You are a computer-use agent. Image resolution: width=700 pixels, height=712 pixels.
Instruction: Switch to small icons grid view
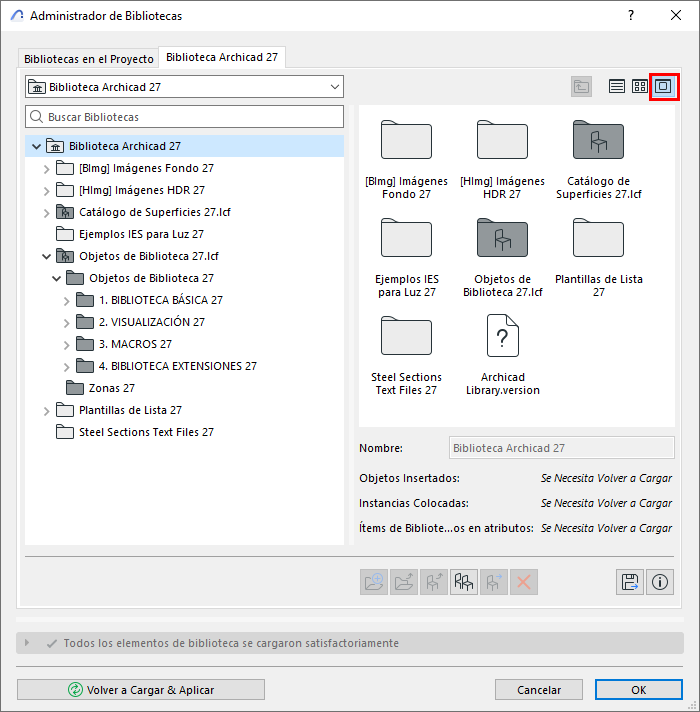click(x=640, y=86)
